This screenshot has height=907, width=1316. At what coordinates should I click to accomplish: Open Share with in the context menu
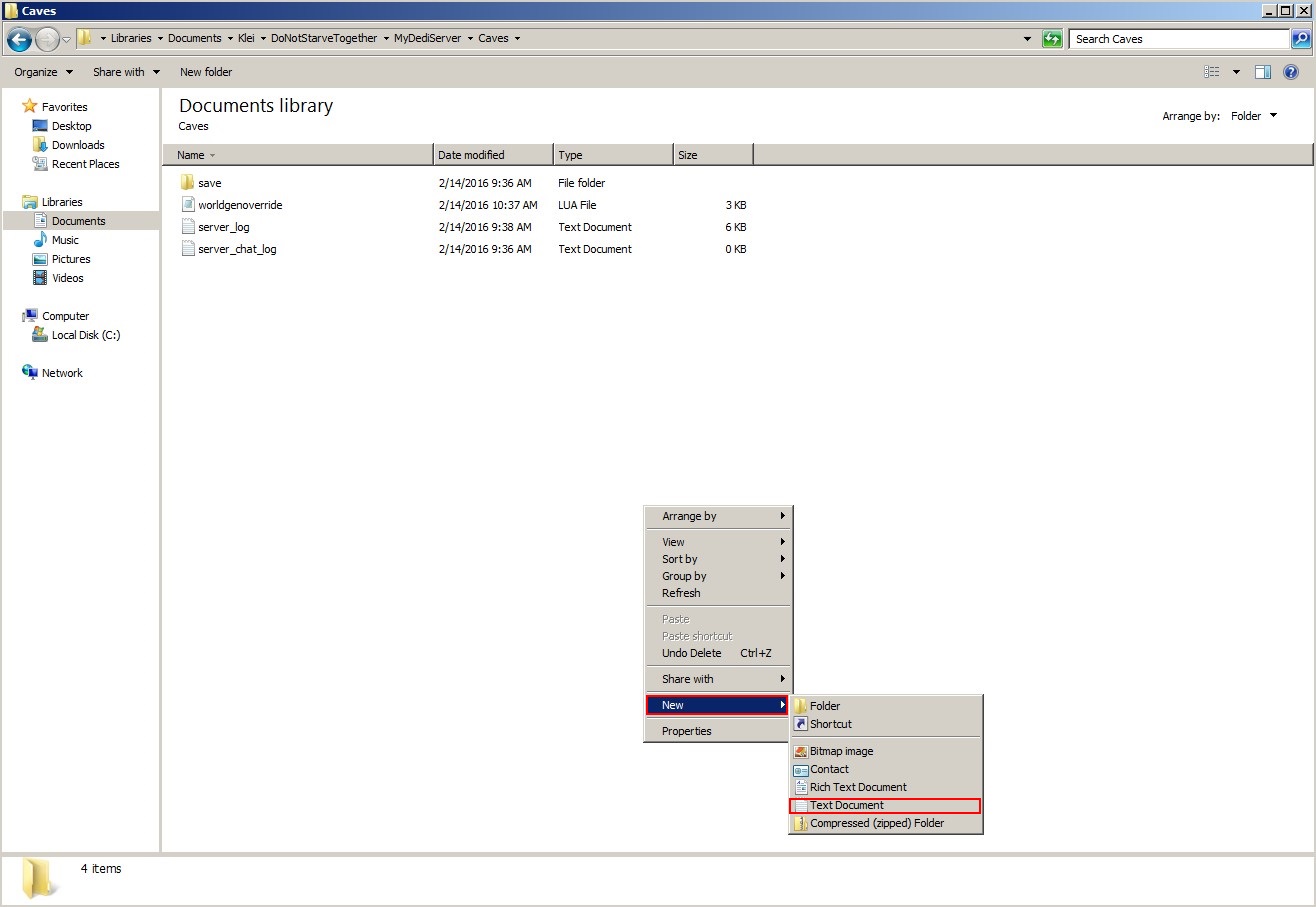pyautogui.click(x=718, y=679)
